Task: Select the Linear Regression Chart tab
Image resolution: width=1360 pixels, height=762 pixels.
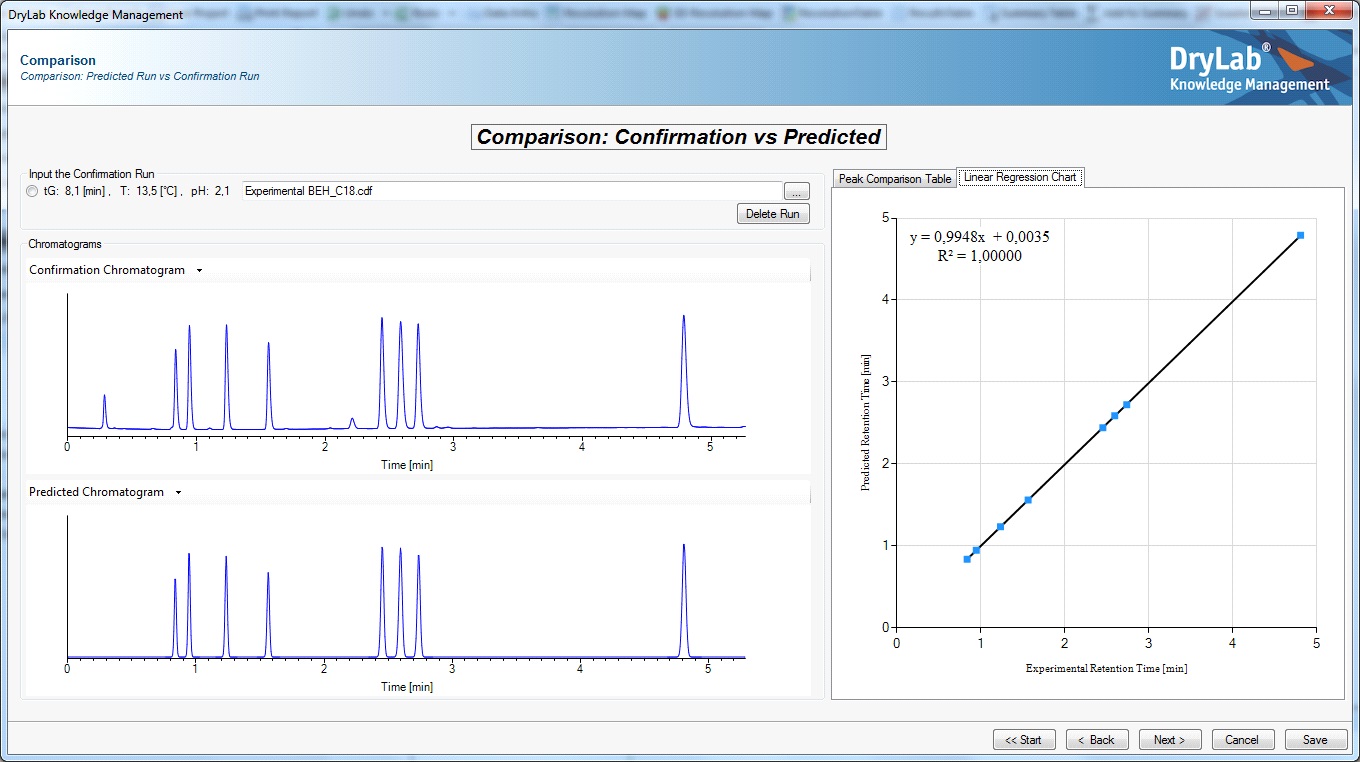Action: 1019,177
